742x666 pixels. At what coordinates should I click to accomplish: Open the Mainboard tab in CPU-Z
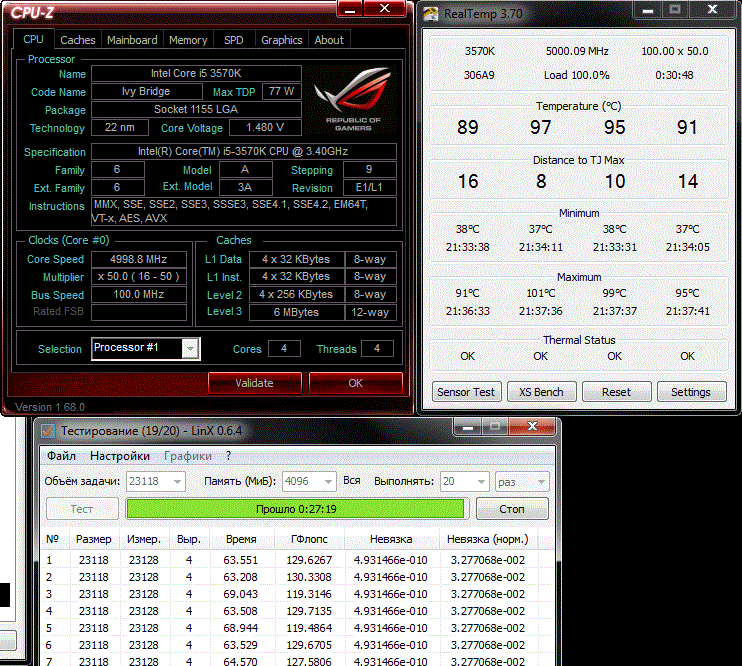pyautogui.click(x=132, y=40)
